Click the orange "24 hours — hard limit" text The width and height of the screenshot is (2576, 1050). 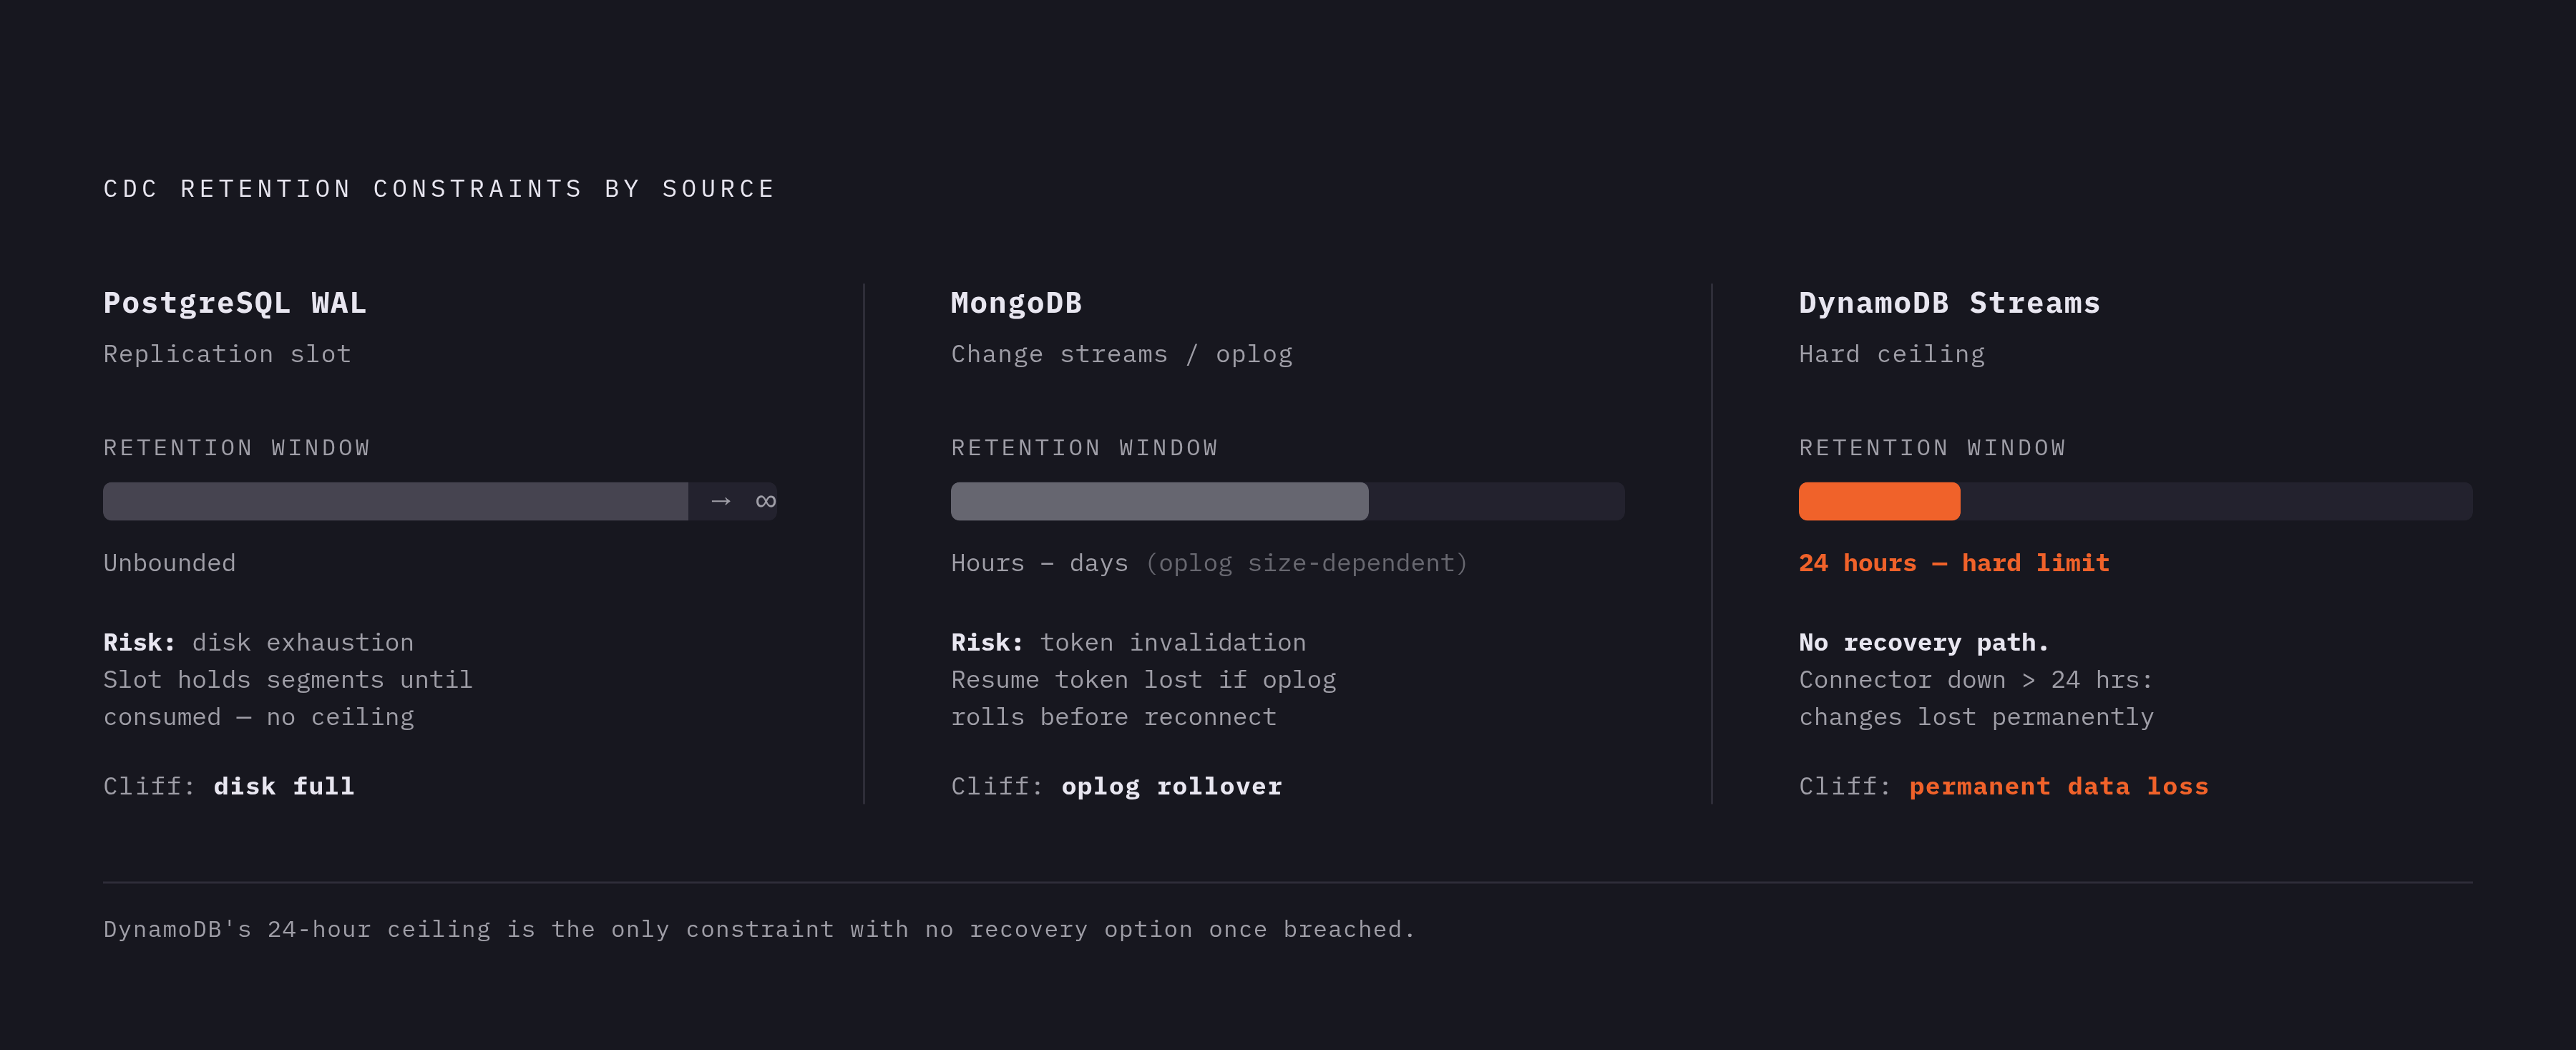(1954, 563)
